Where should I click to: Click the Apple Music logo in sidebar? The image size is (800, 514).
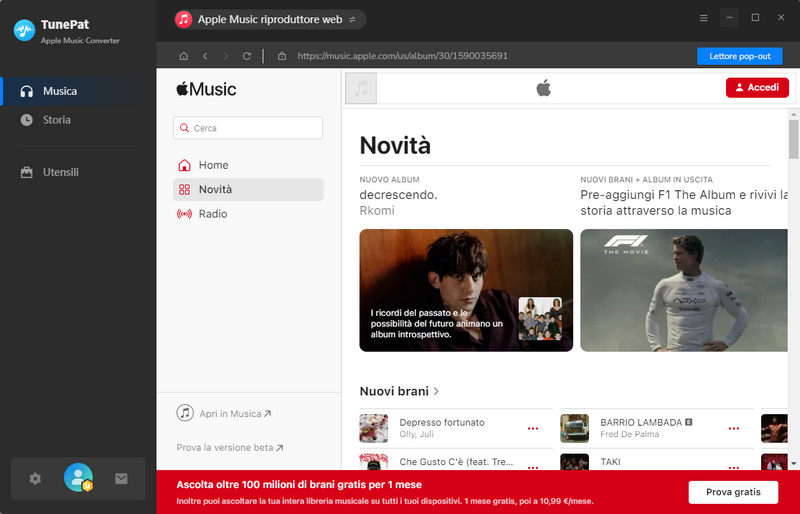[206, 89]
